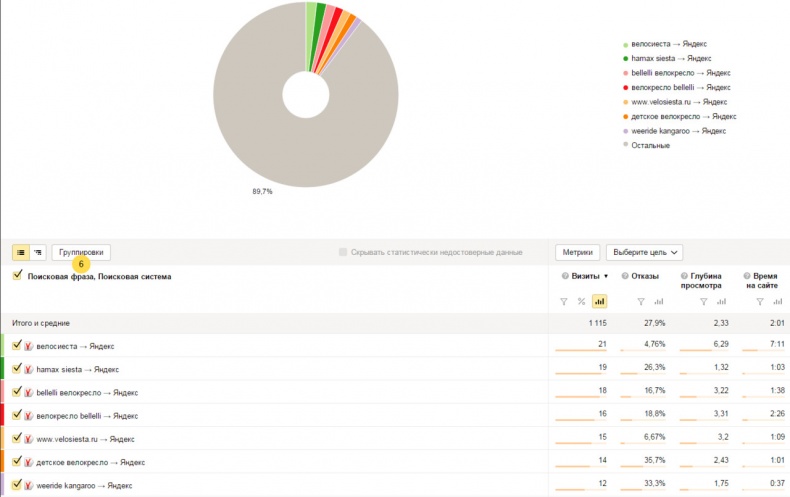Click the bar chart icon under Визиты

(x=599, y=301)
